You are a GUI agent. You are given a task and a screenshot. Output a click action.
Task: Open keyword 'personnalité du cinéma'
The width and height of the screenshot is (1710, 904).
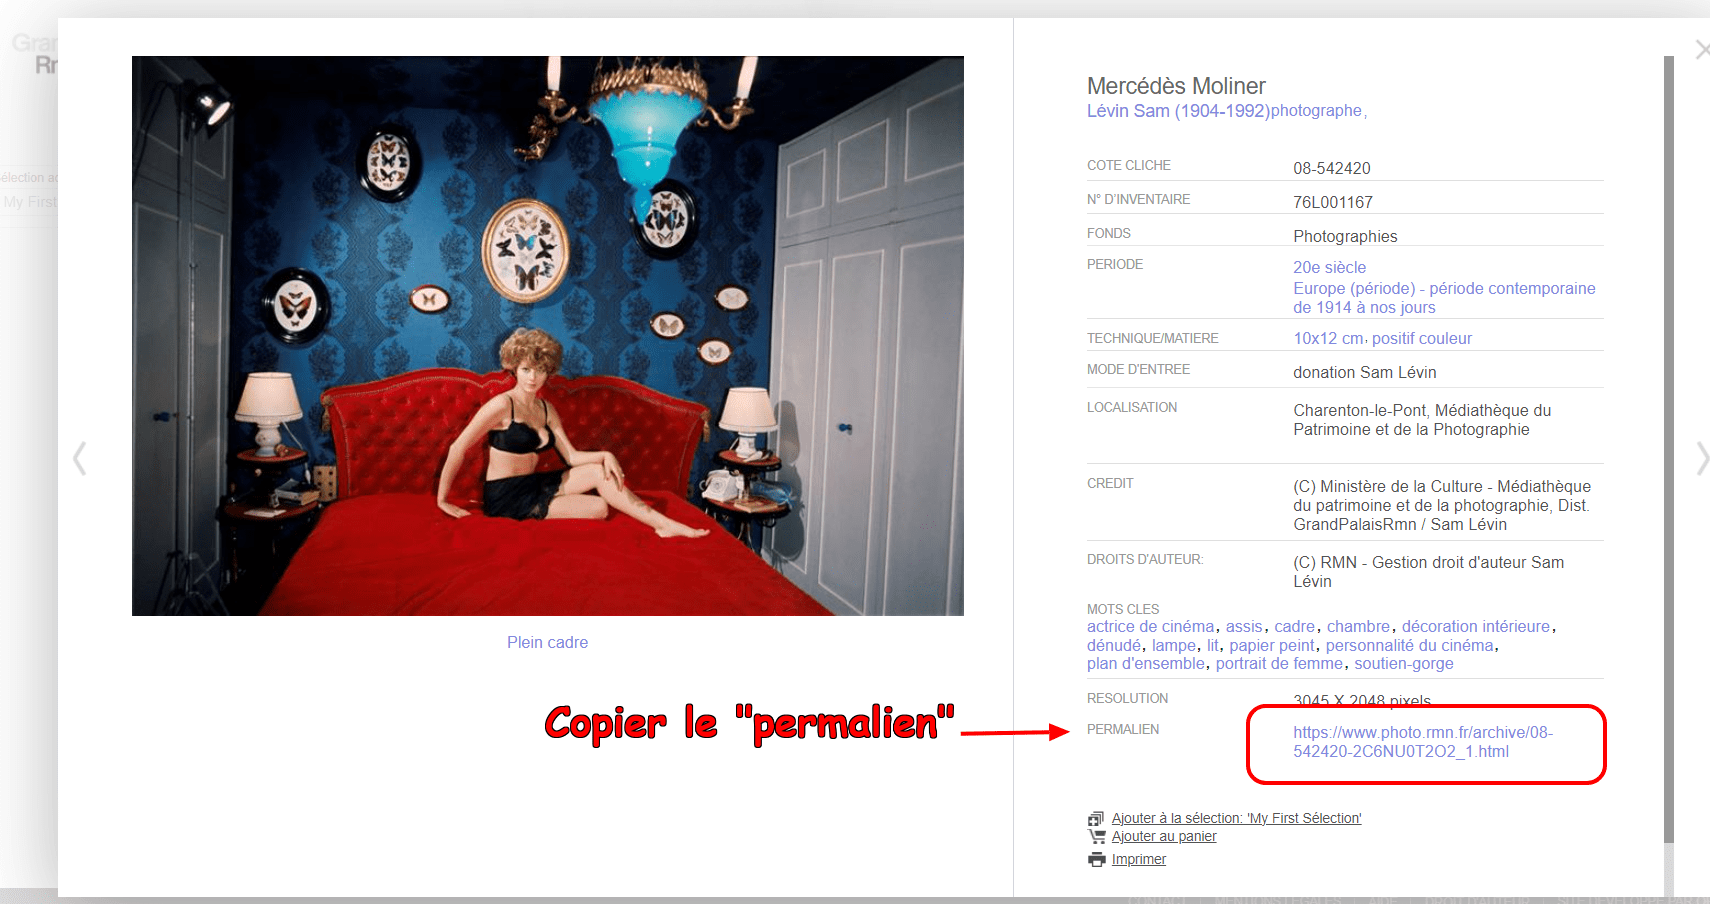(x=1410, y=646)
